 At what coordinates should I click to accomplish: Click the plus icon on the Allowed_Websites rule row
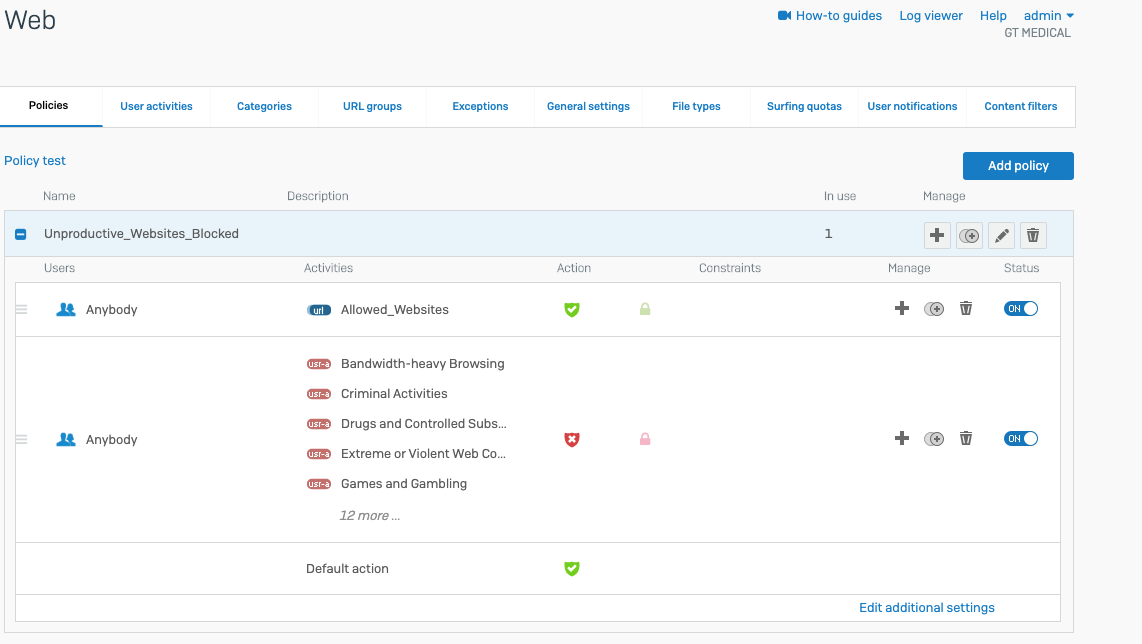(902, 309)
